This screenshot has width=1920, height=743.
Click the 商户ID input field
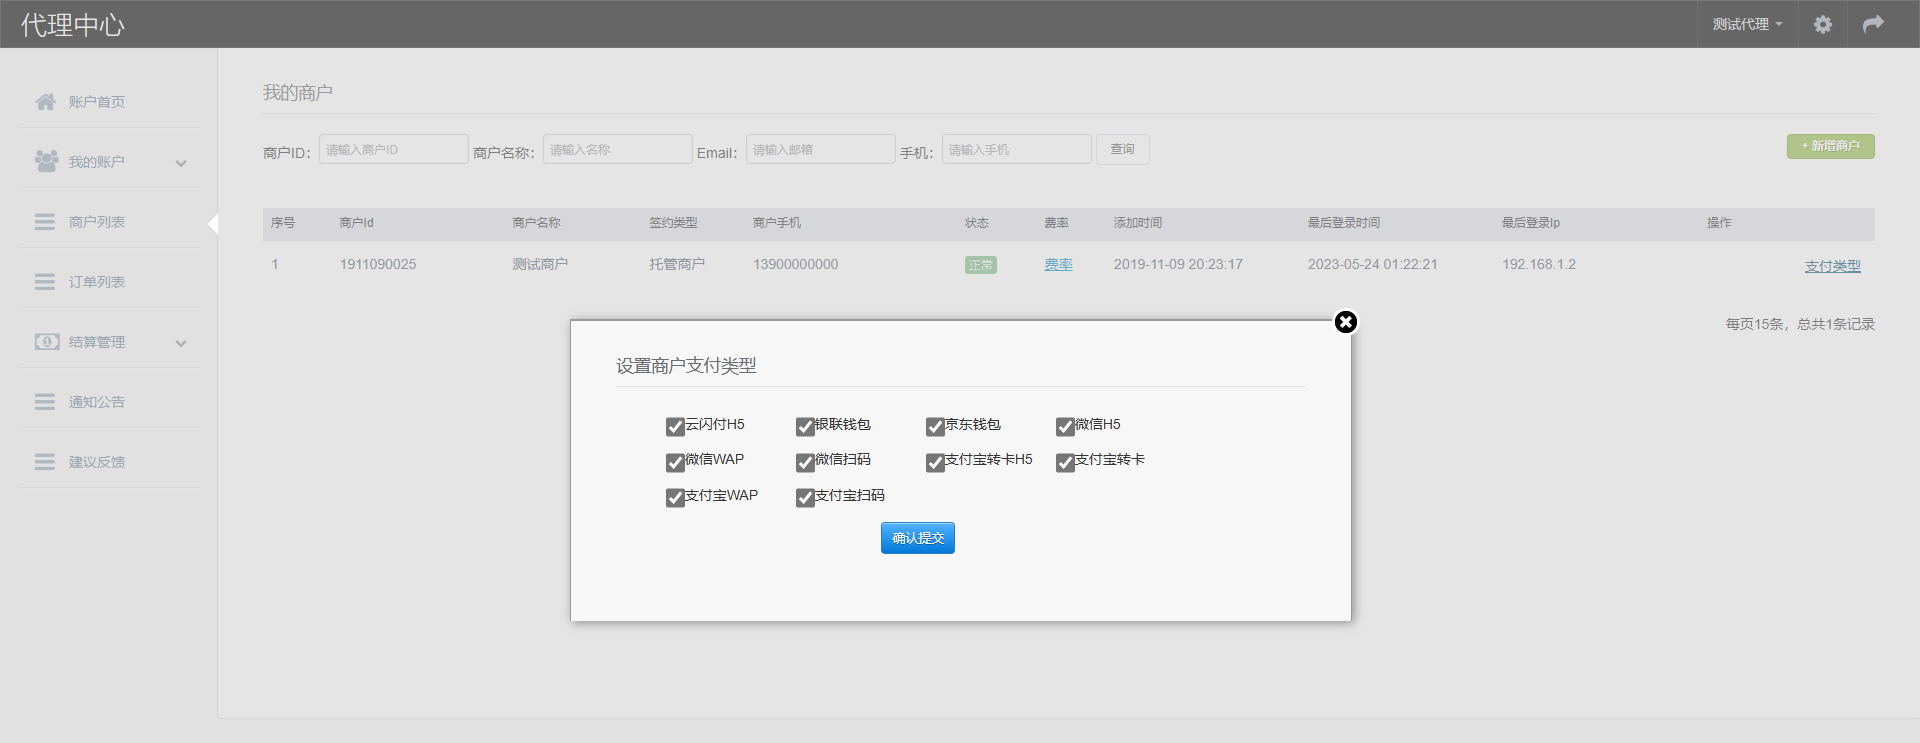pyautogui.click(x=393, y=149)
